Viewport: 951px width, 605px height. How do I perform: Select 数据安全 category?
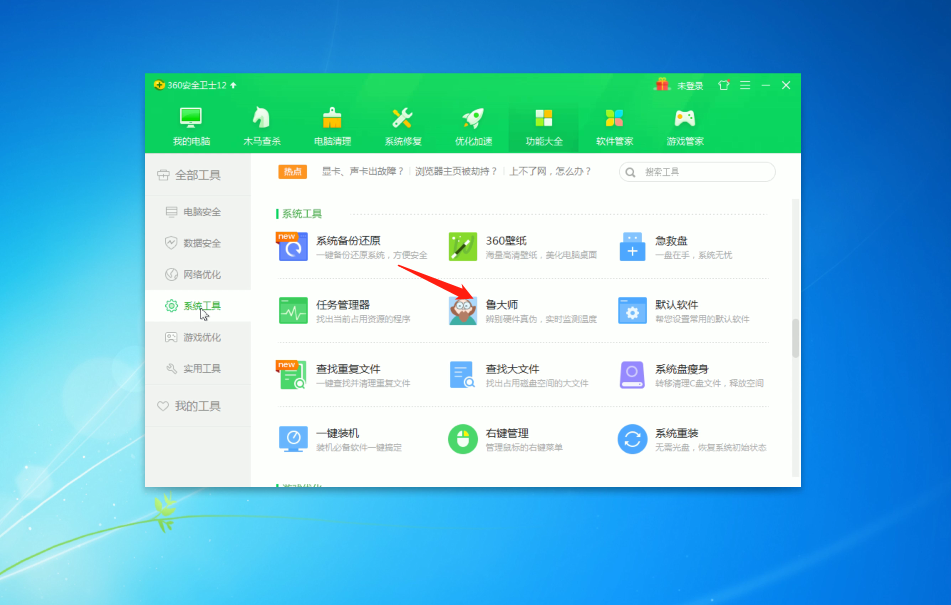point(198,243)
